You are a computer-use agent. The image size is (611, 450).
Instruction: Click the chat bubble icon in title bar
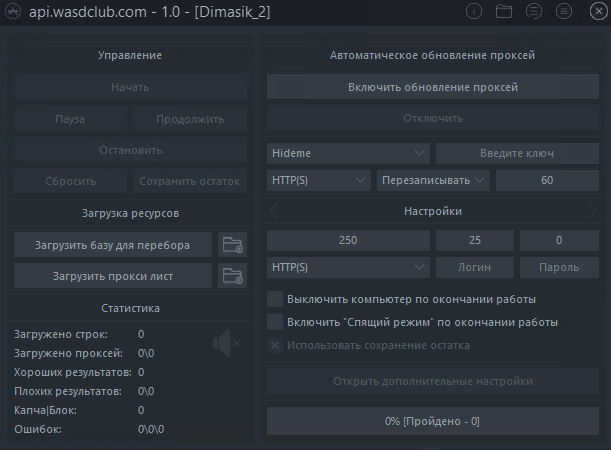[533, 12]
